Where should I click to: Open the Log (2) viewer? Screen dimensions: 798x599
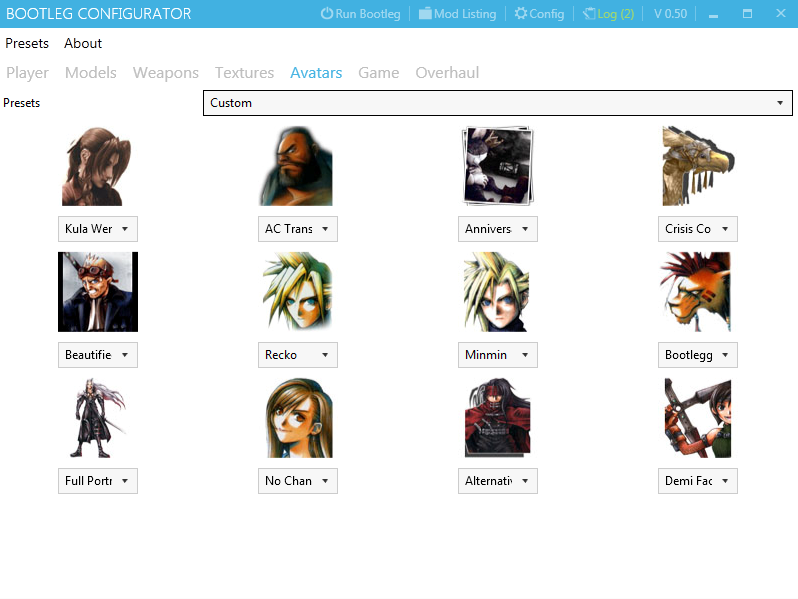pos(608,14)
